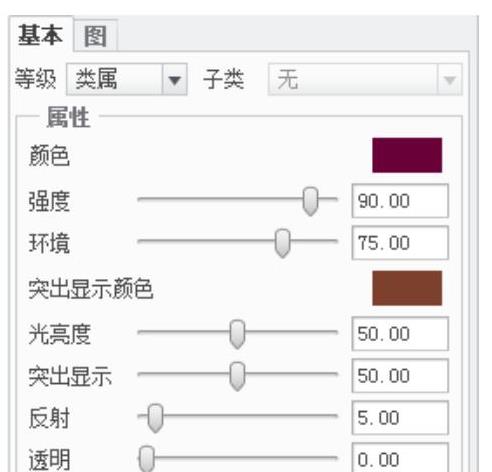Switch to the 图 tab
Viewport: 492px width, 472px height.
[96, 36]
